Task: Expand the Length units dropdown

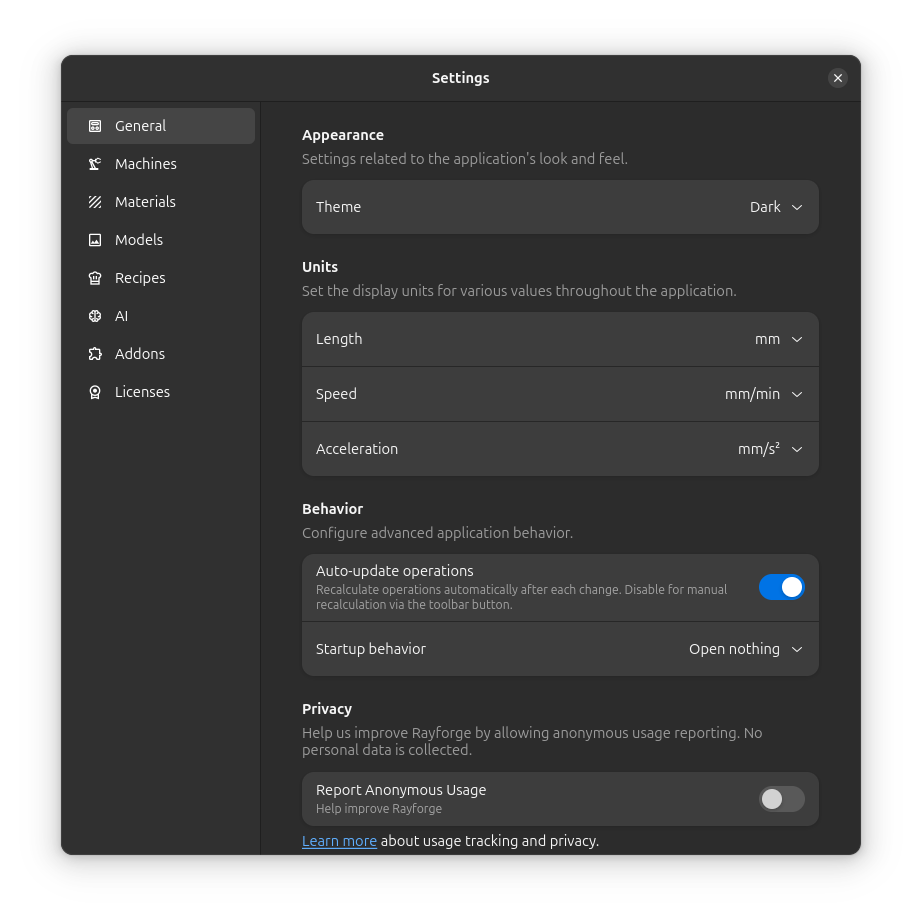Action: pyautogui.click(x=778, y=339)
